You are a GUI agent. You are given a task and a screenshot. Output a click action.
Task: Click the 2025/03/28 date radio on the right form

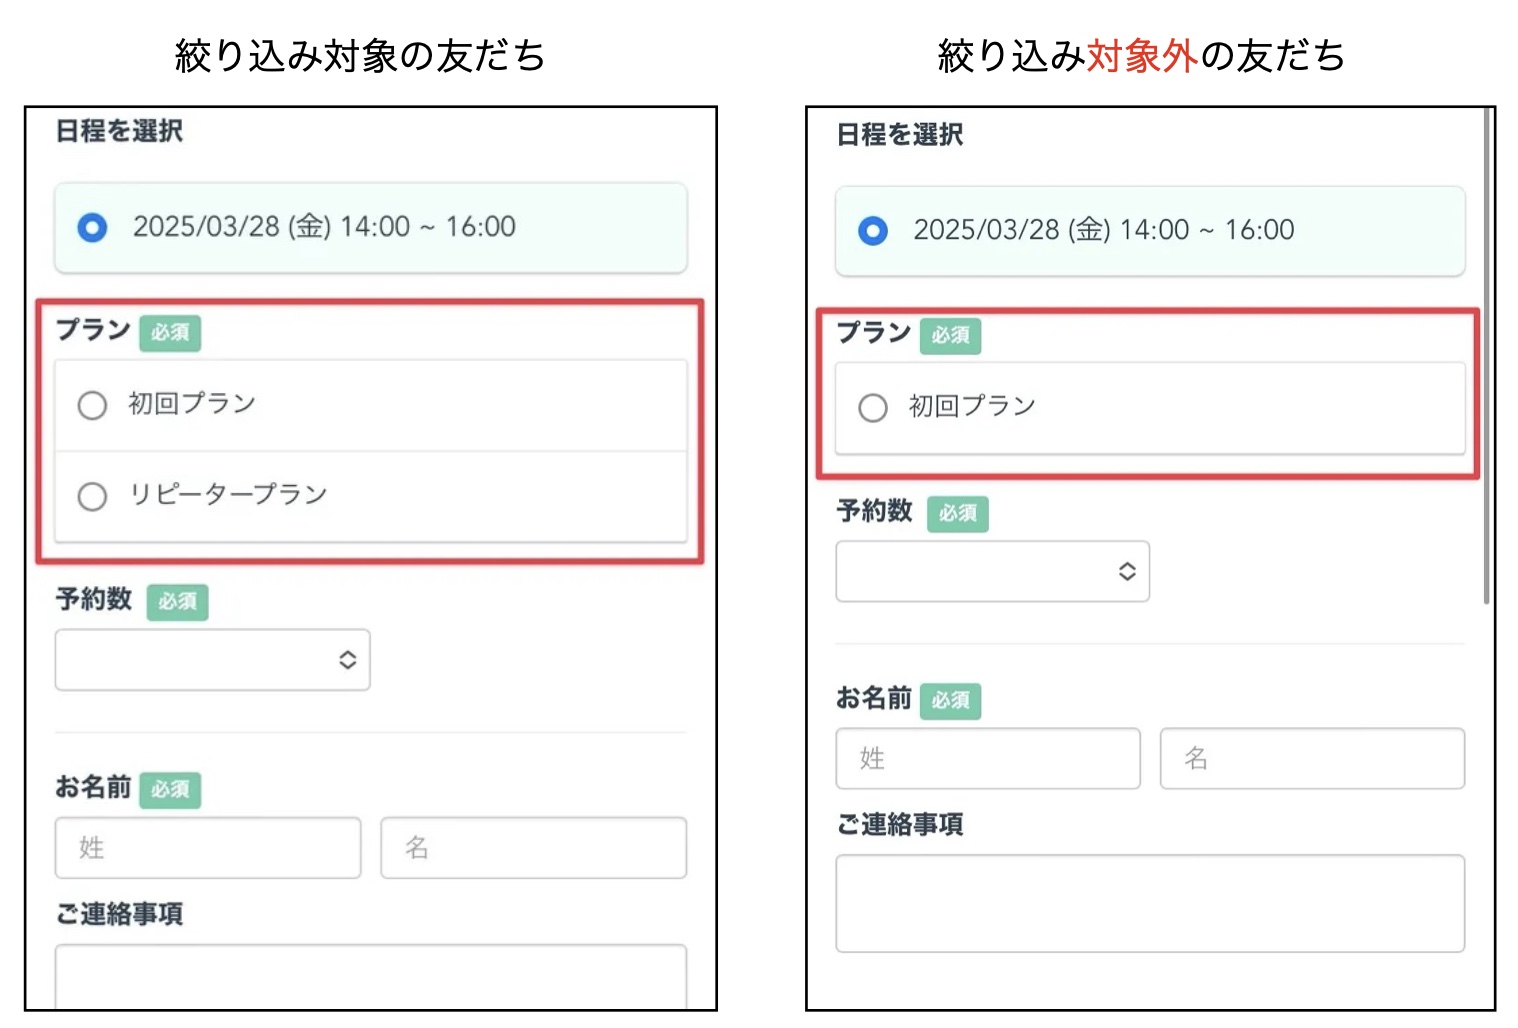873,230
